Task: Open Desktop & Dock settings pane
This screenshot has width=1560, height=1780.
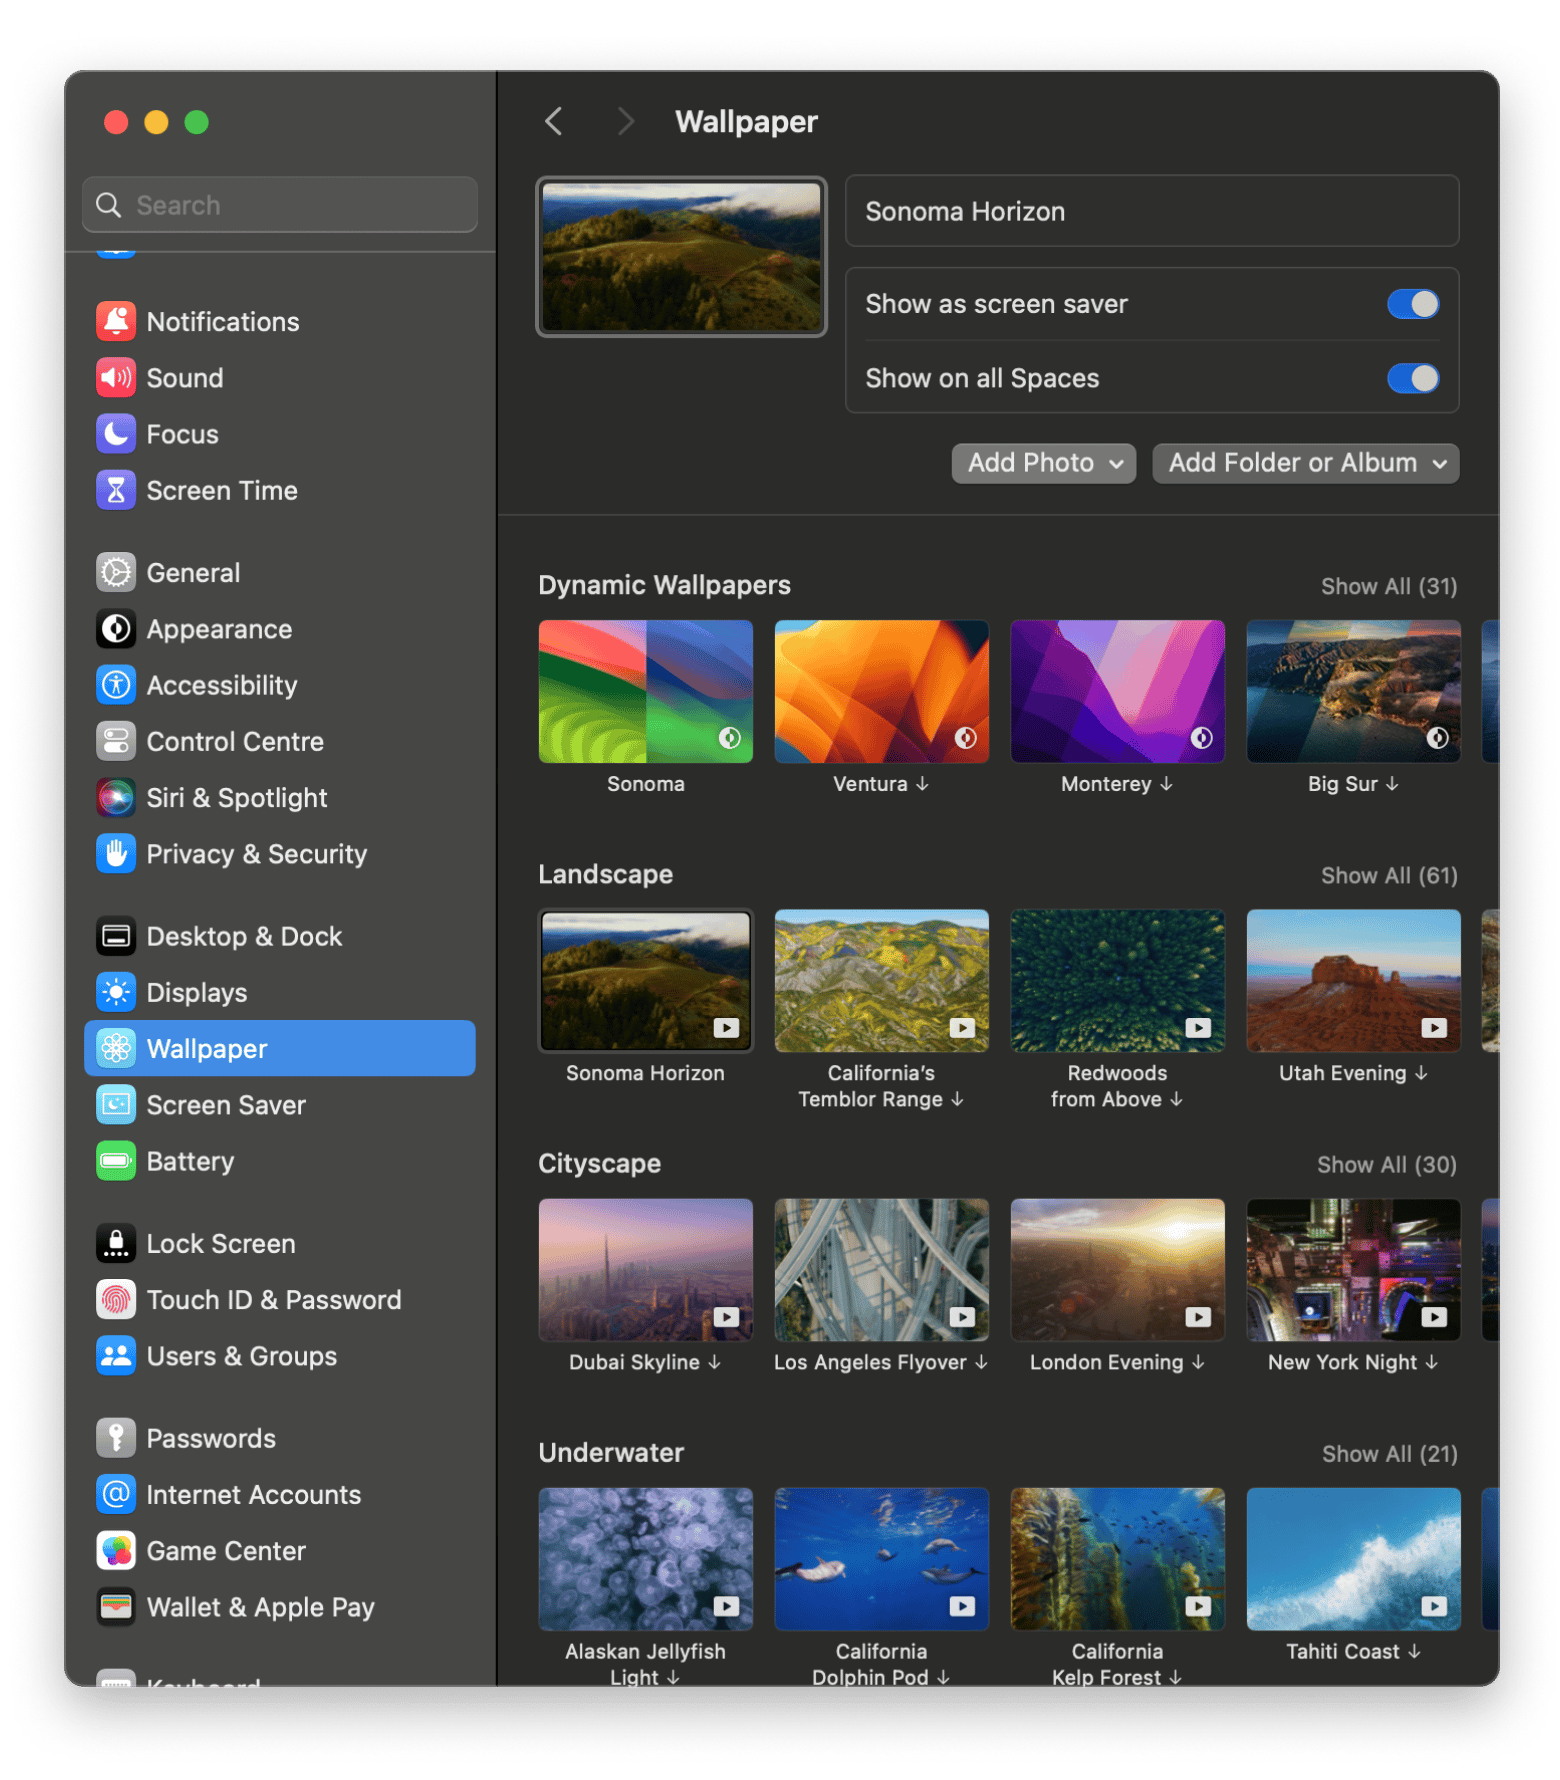Action: 244,936
